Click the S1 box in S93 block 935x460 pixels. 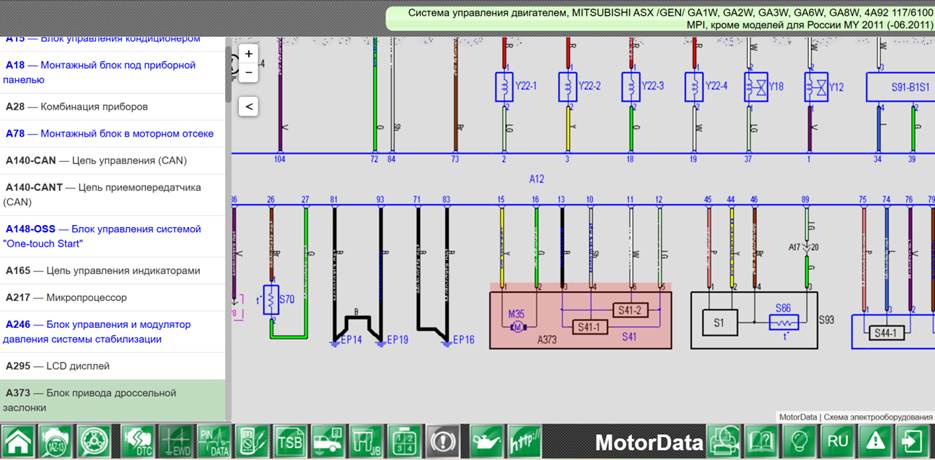720,322
